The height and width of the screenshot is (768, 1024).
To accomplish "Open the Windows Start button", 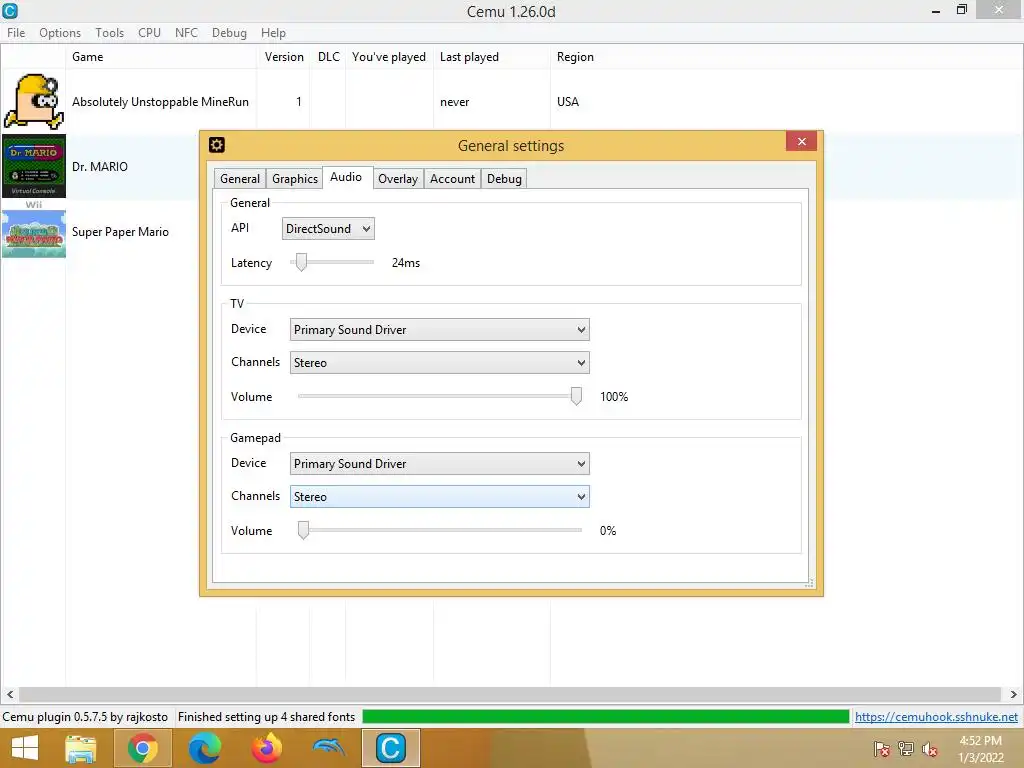I will [25, 748].
